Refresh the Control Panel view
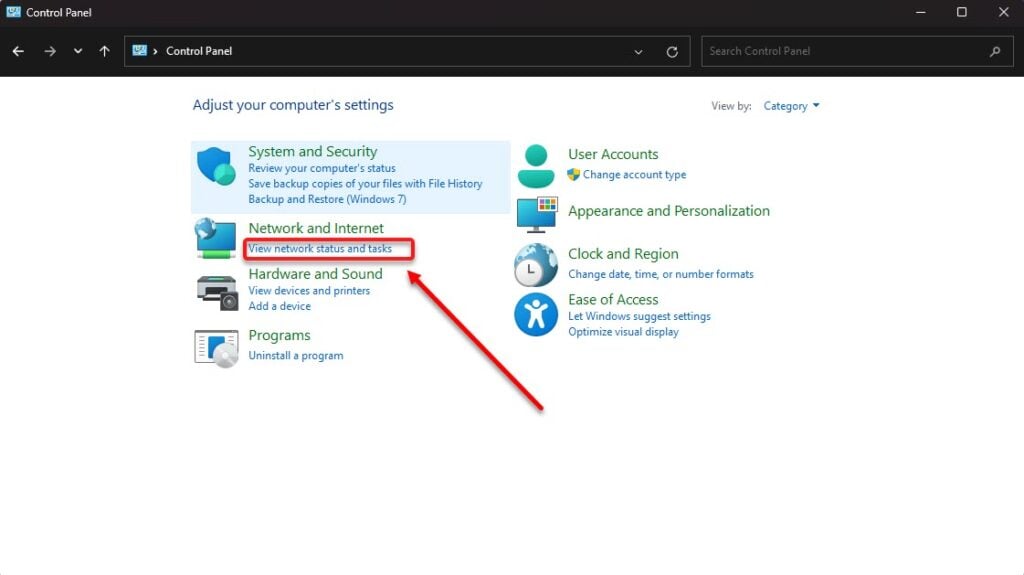Screen dimensions: 1024x575 (x=672, y=52)
